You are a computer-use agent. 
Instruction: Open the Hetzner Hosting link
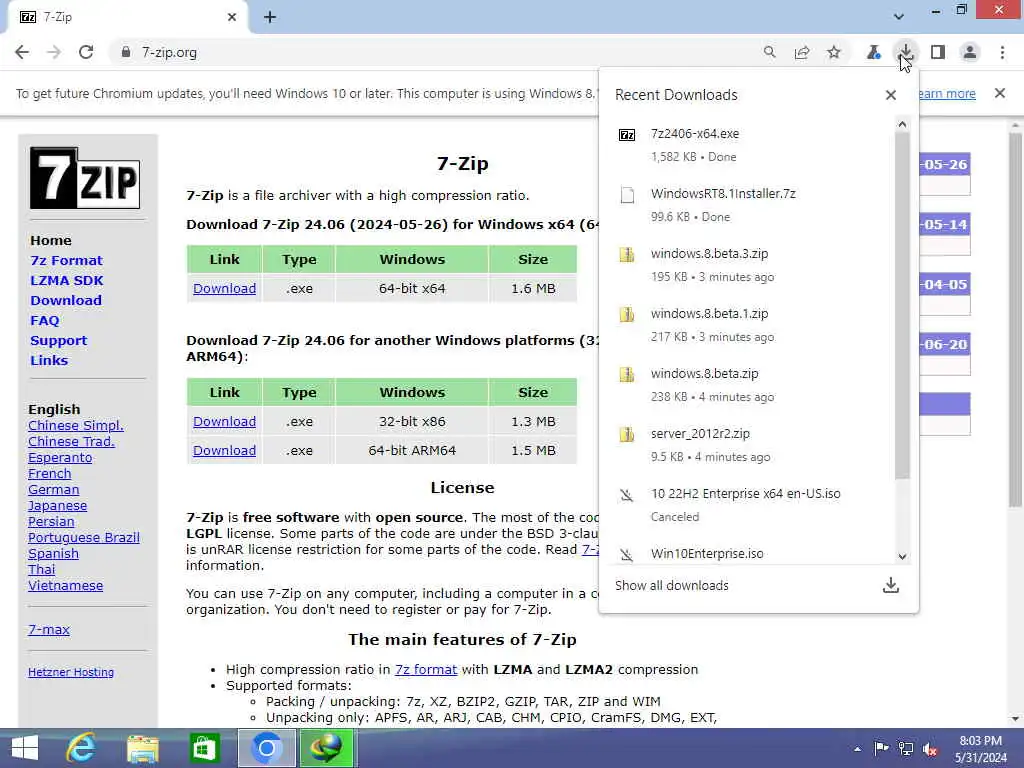coord(71,672)
